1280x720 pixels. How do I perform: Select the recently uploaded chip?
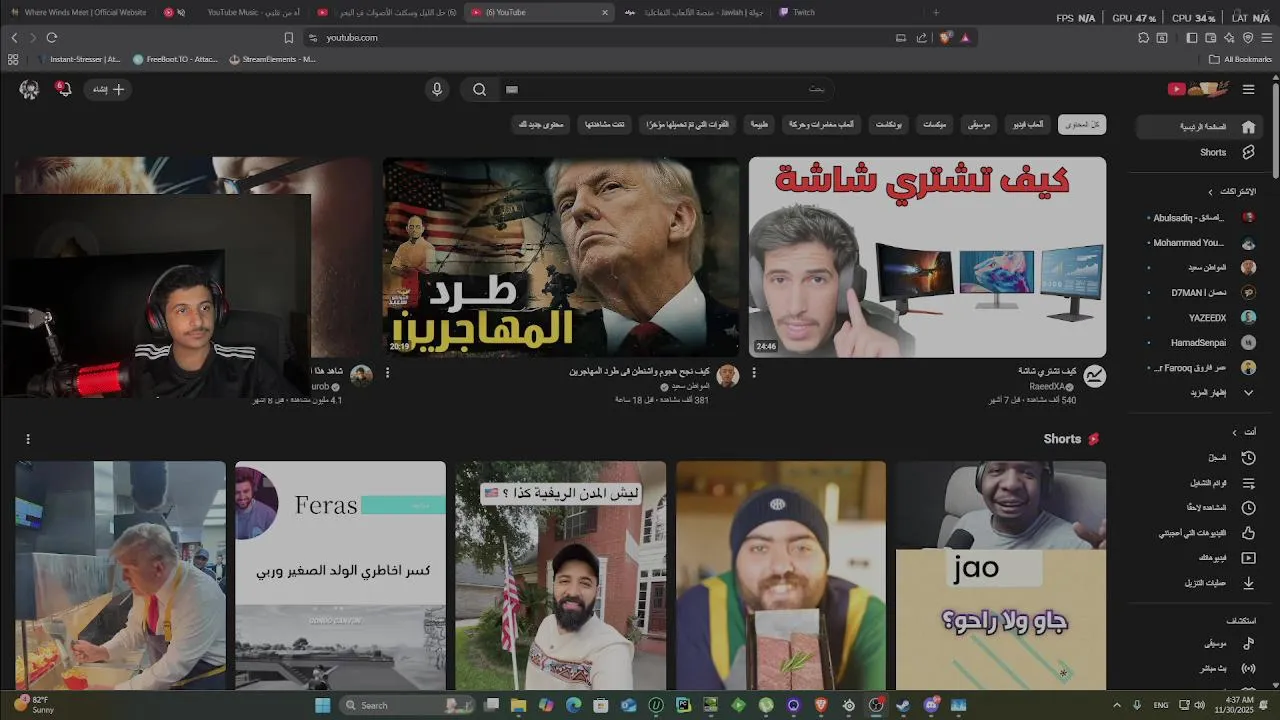click(687, 125)
